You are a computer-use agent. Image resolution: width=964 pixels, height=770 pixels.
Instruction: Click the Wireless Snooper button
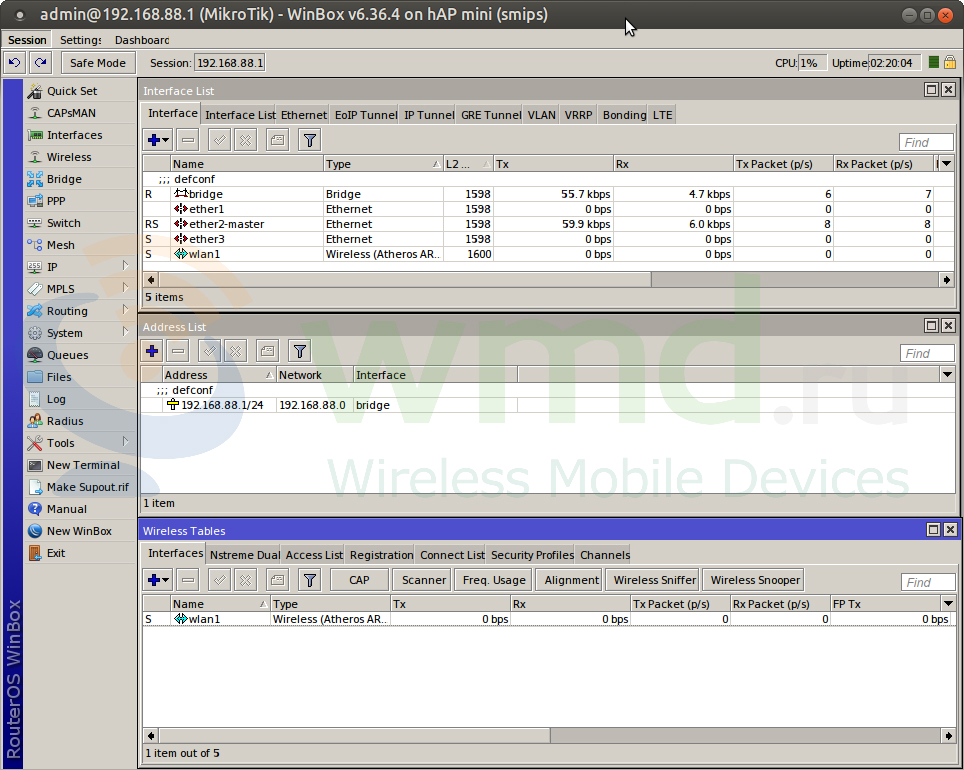point(755,580)
